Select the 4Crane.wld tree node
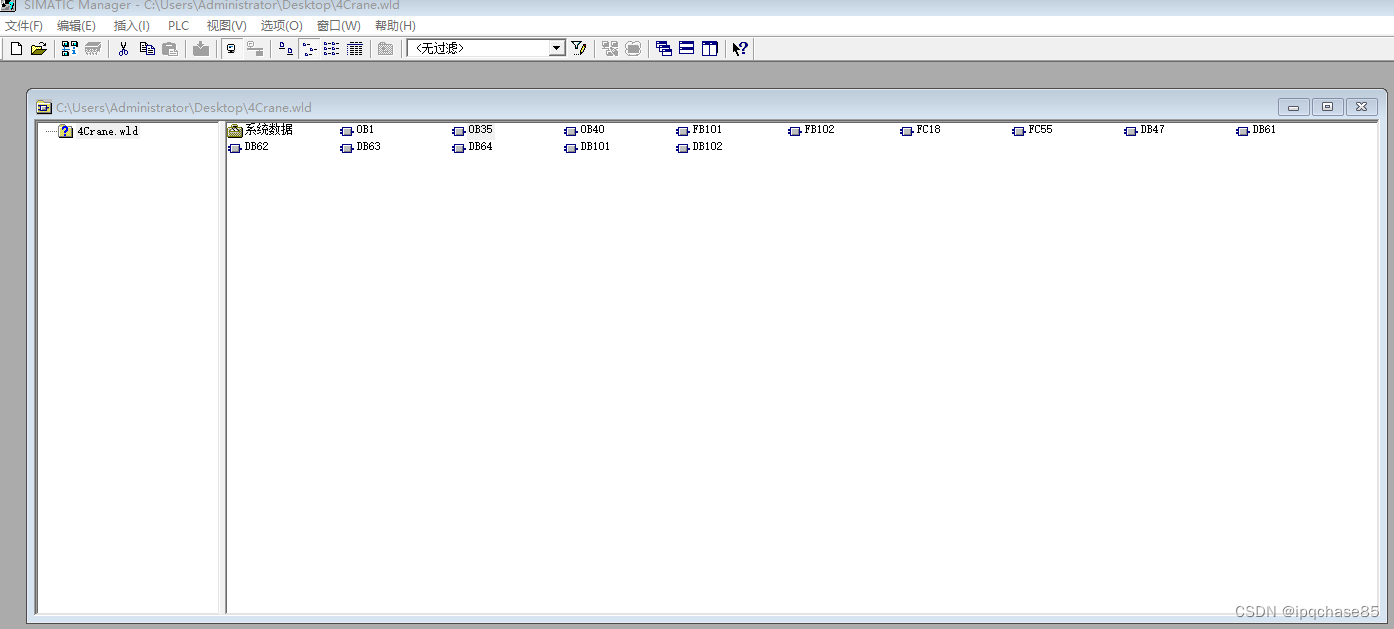 tap(98, 131)
